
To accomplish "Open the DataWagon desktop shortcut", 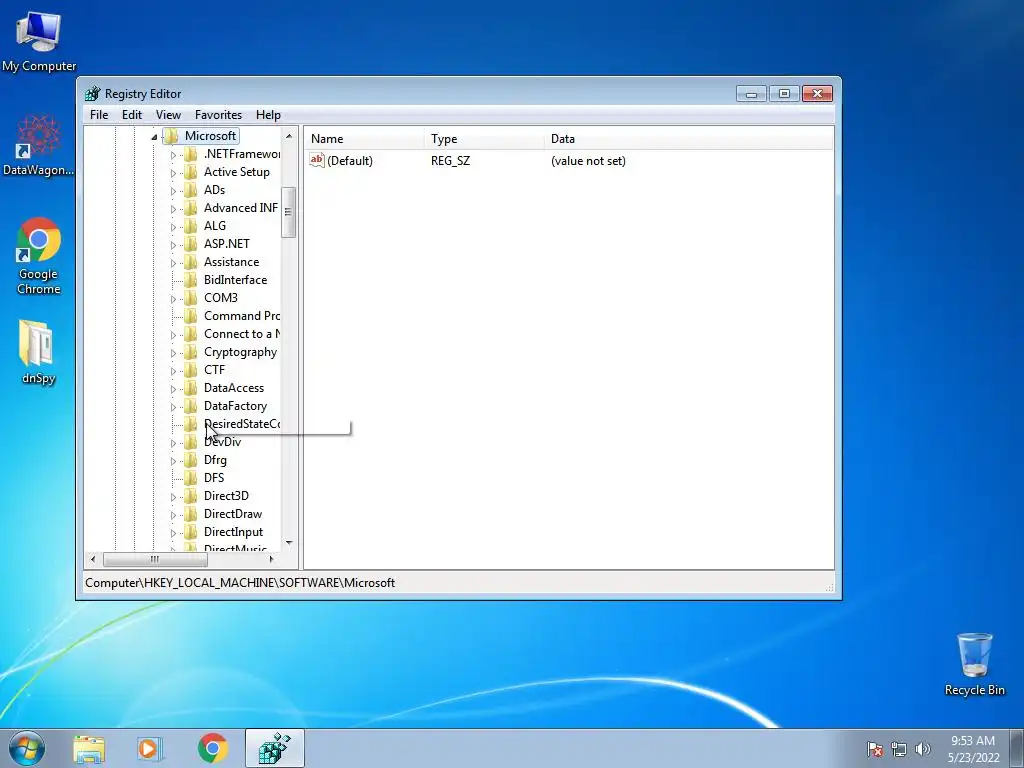I will (x=39, y=145).
